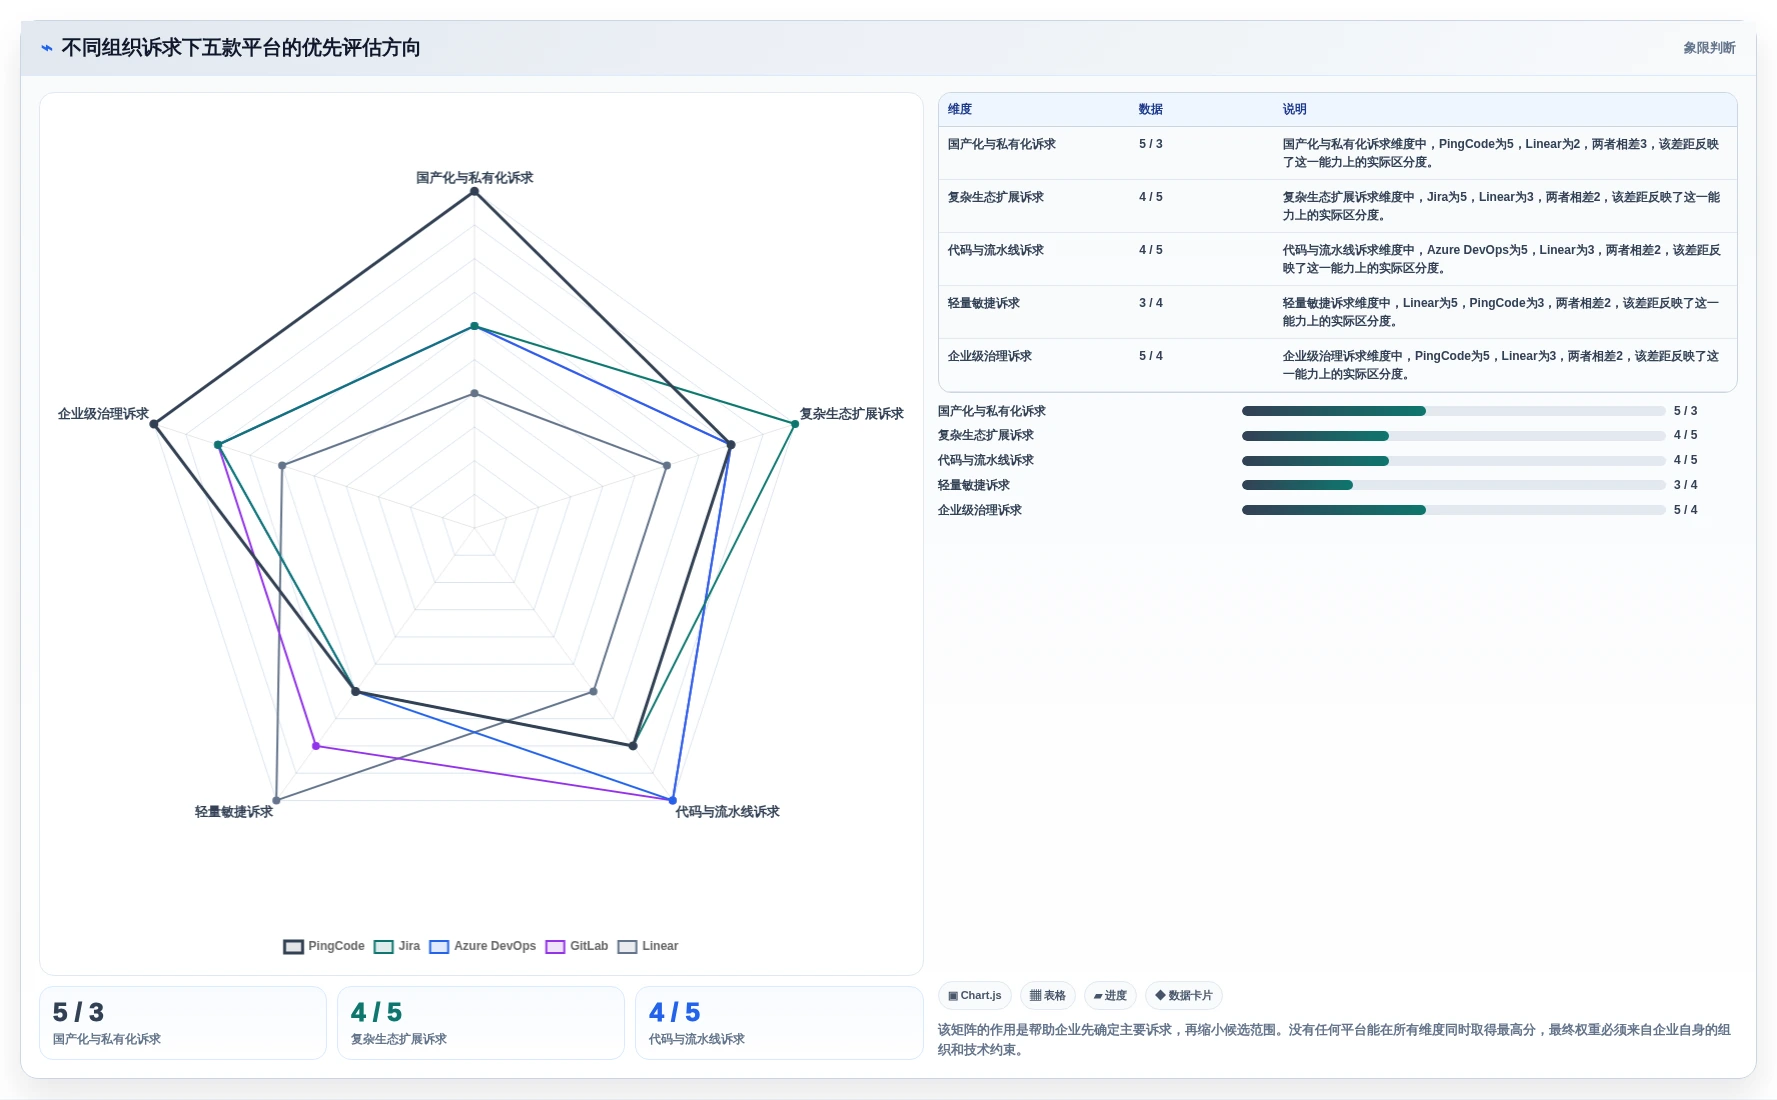This screenshot has height=1100, width=1777.
Task: Click the 轻量敏捷诉求 radar axis label
Action: [x=234, y=812]
